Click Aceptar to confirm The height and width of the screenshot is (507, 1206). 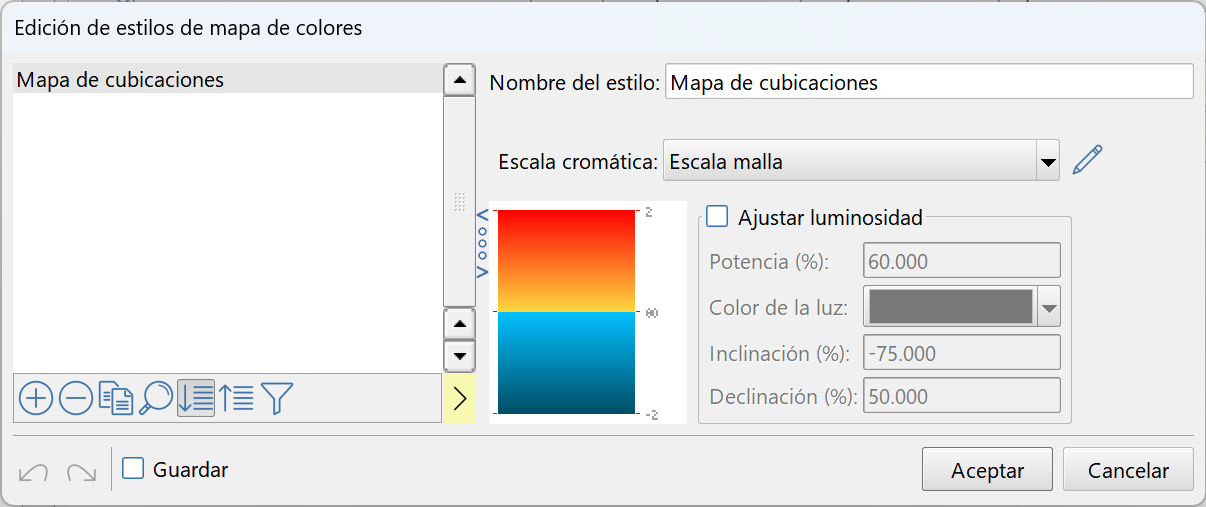pos(987,470)
